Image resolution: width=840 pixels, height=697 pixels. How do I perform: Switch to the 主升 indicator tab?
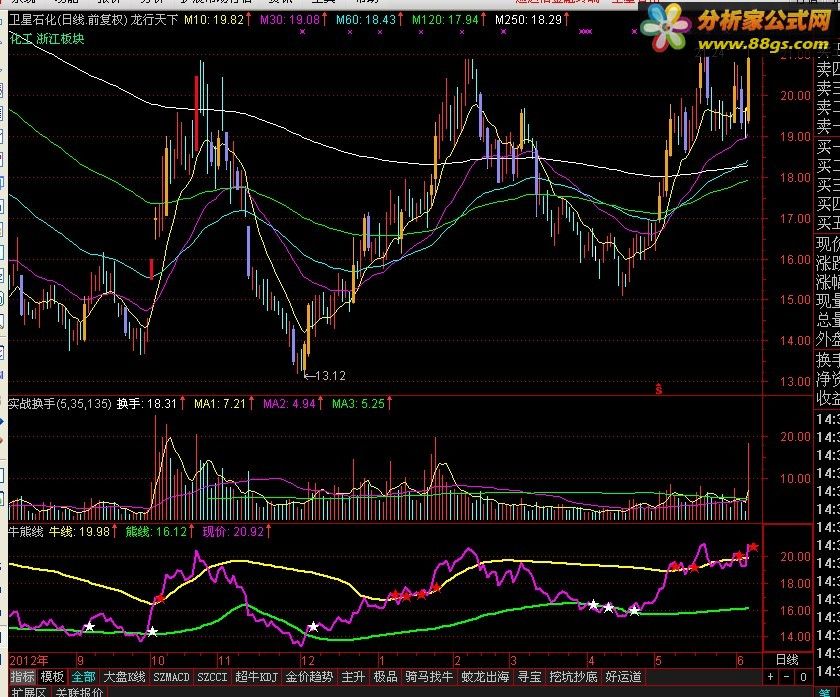click(353, 677)
